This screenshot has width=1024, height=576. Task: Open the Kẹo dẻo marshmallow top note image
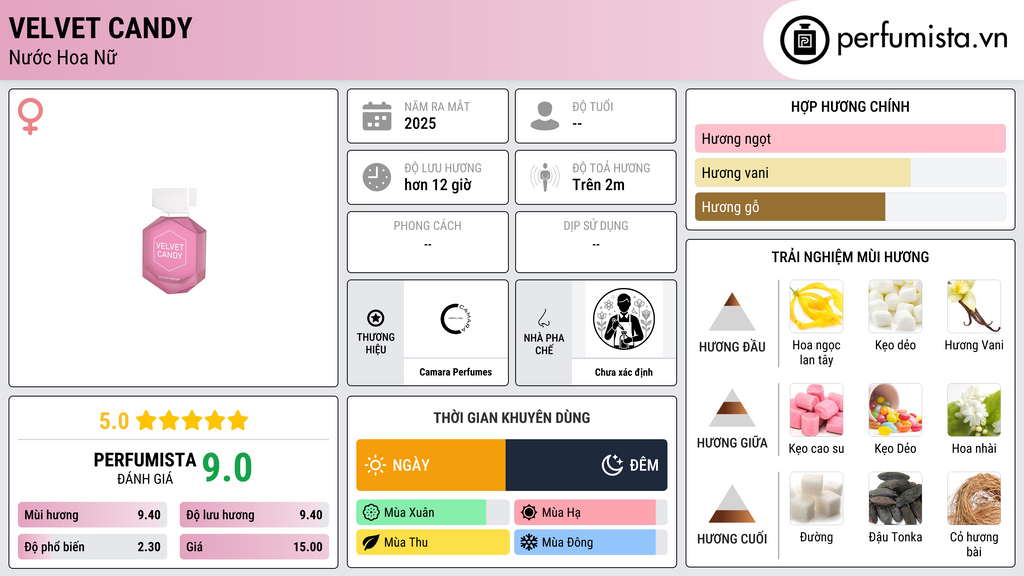[895, 306]
